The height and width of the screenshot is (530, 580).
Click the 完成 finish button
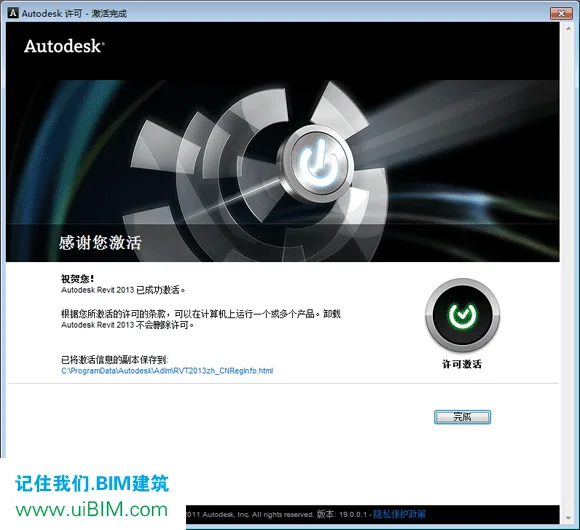(x=462, y=417)
